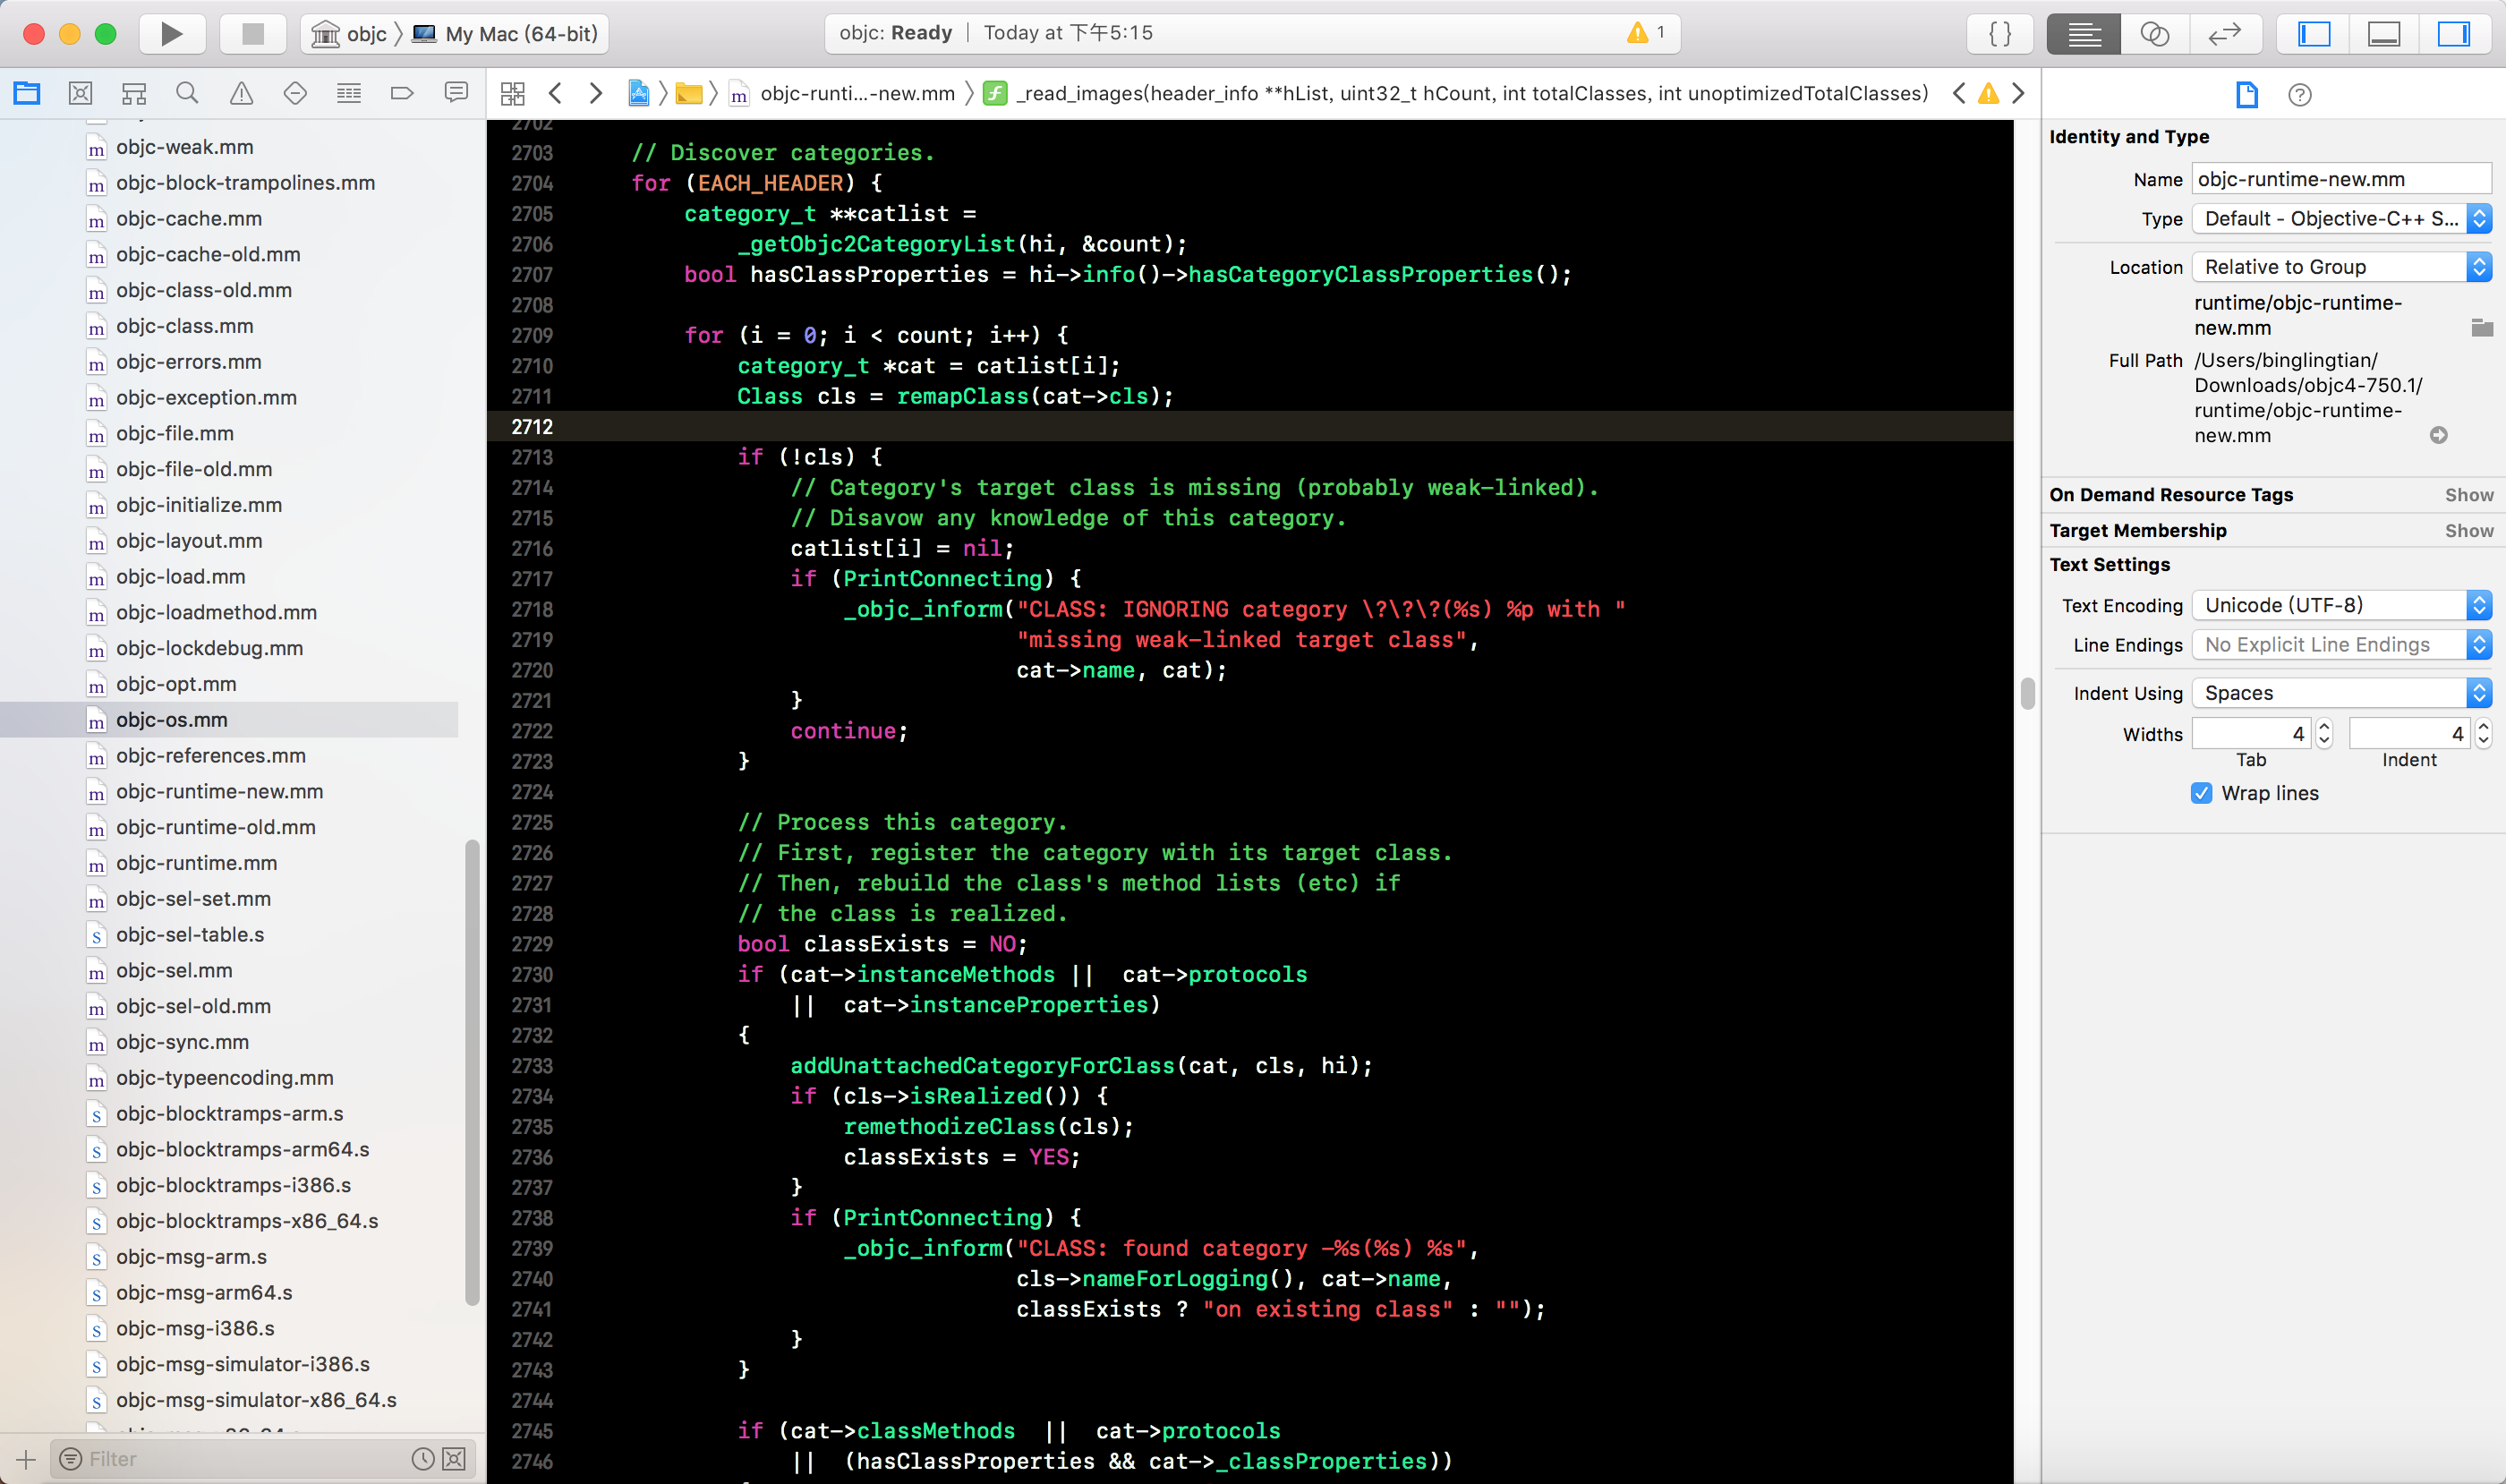Image resolution: width=2506 pixels, height=1484 pixels.
Task: Open the Source Control navigator icon
Action: pyautogui.click(x=81, y=93)
